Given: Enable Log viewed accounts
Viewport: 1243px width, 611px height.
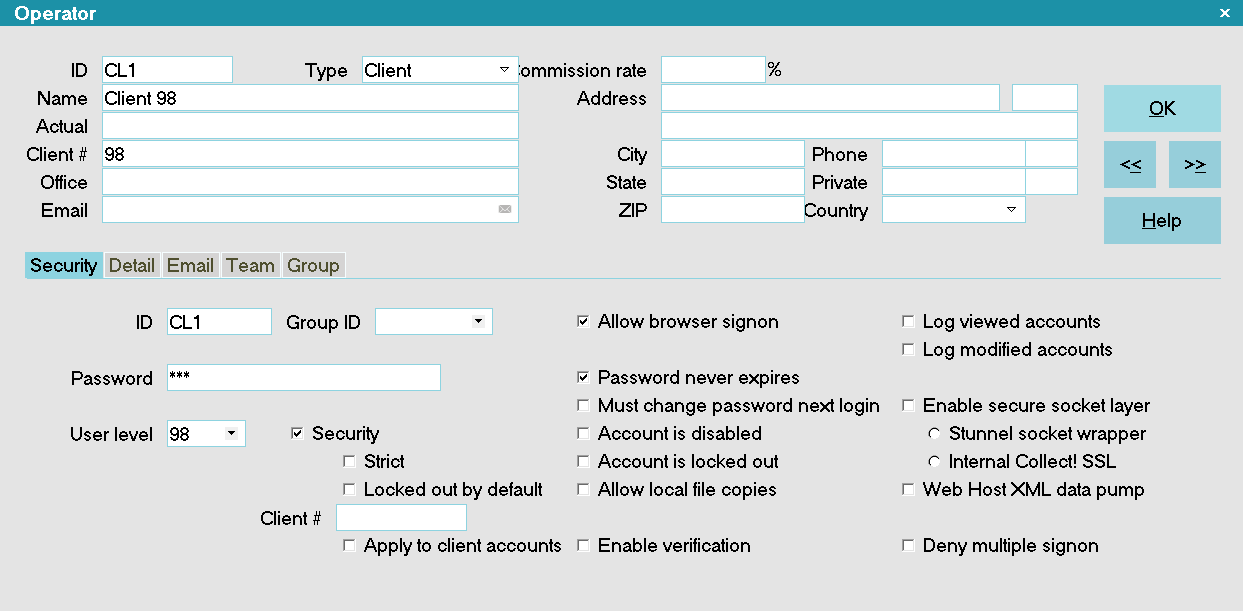Looking at the screenshot, I should [908, 322].
